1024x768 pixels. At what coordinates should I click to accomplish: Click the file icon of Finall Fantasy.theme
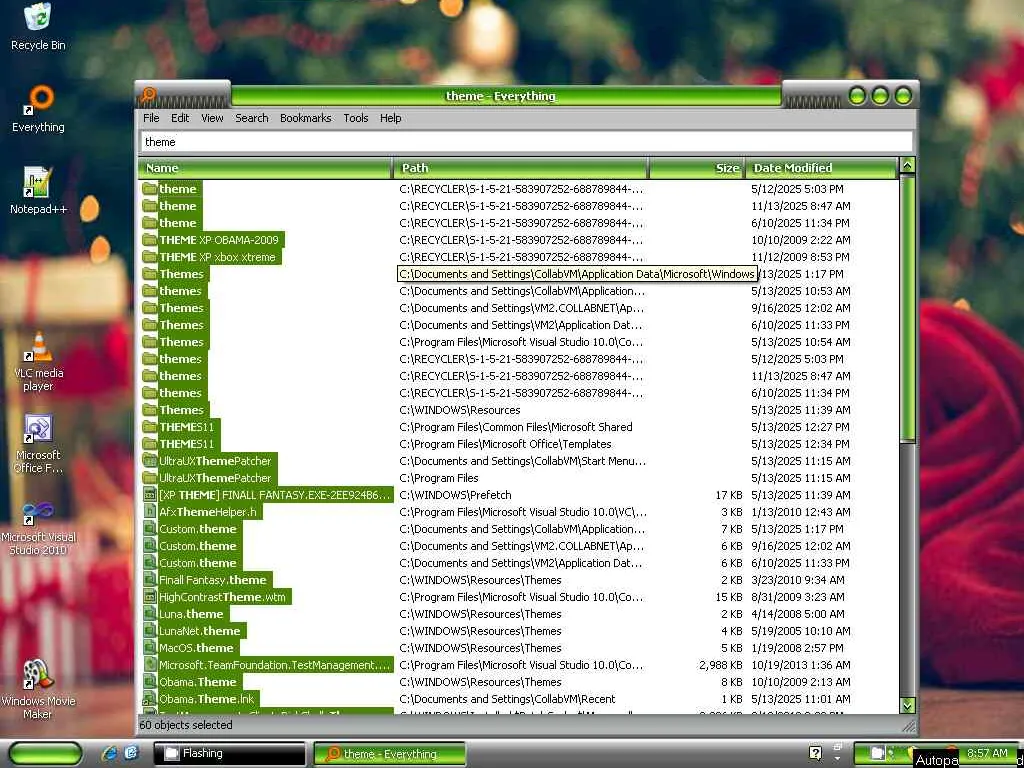click(x=150, y=579)
